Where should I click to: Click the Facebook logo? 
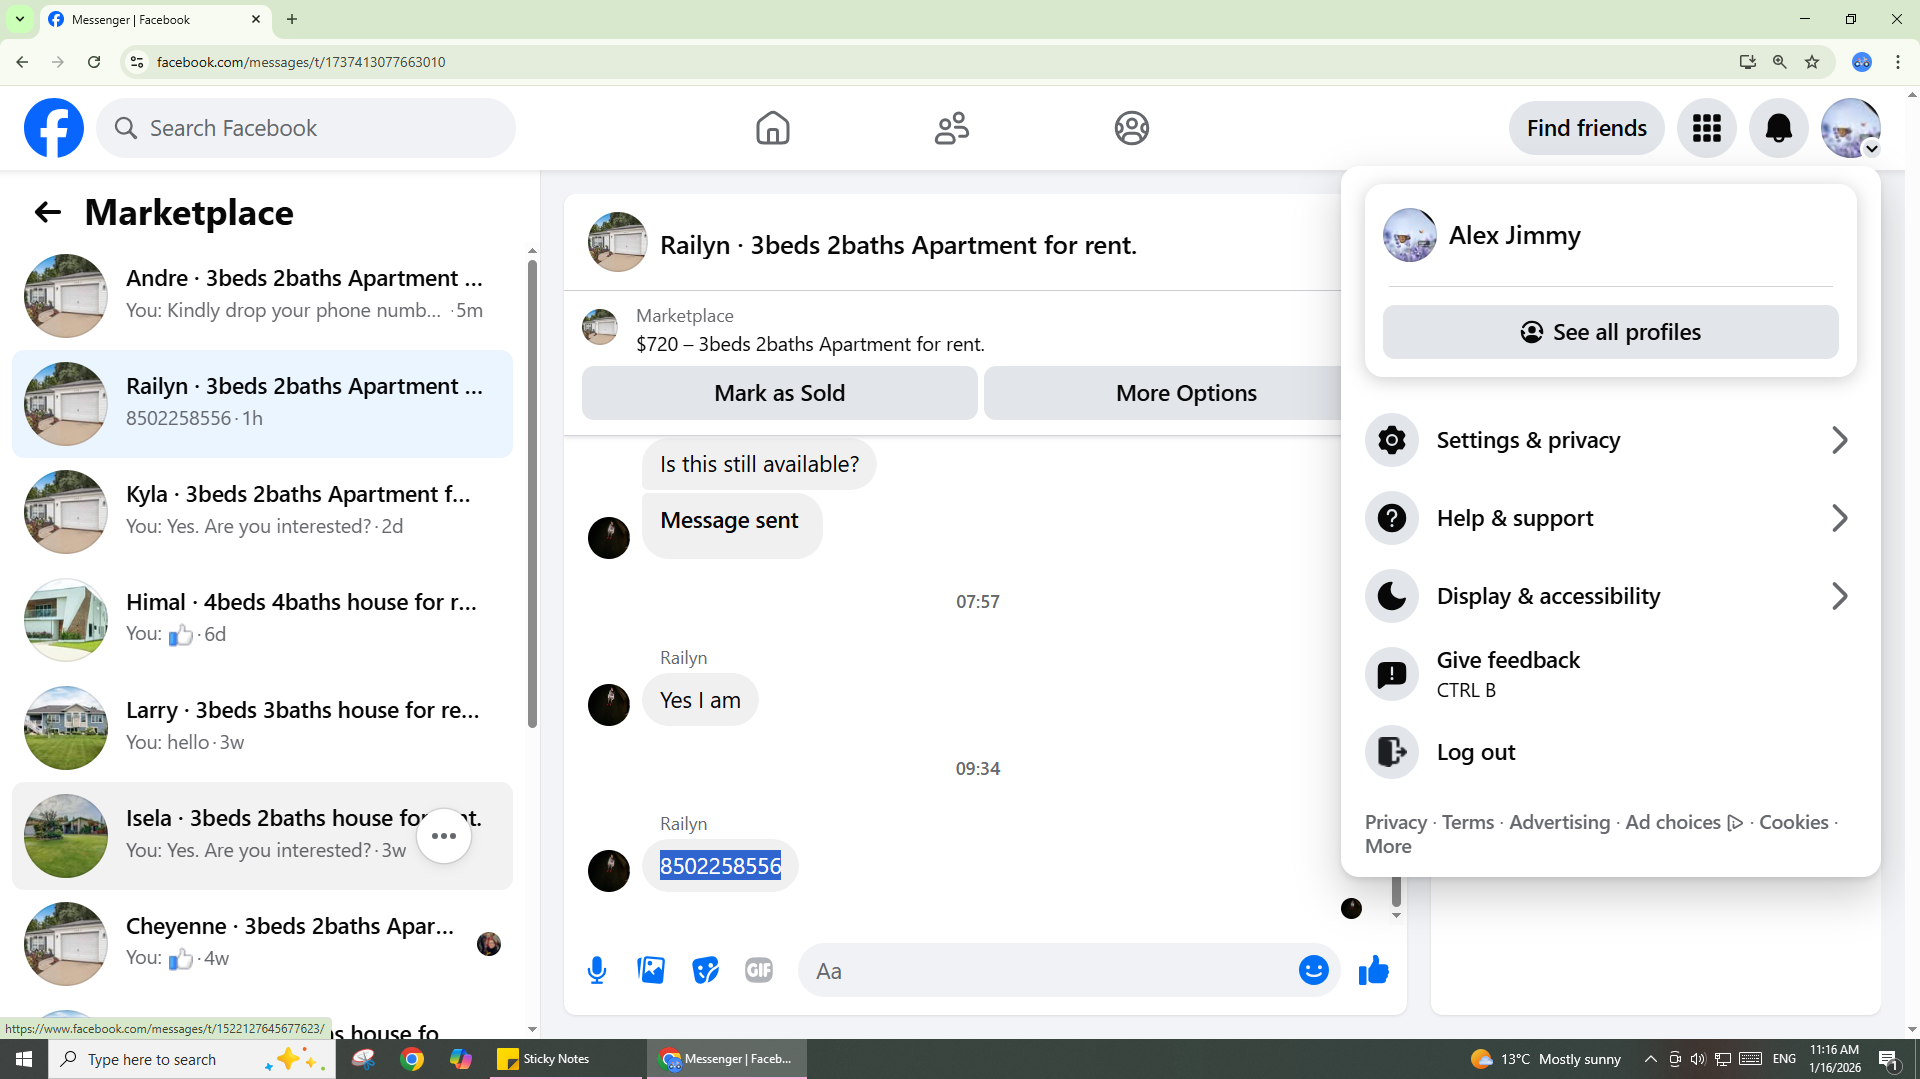(x=54, y=128)
